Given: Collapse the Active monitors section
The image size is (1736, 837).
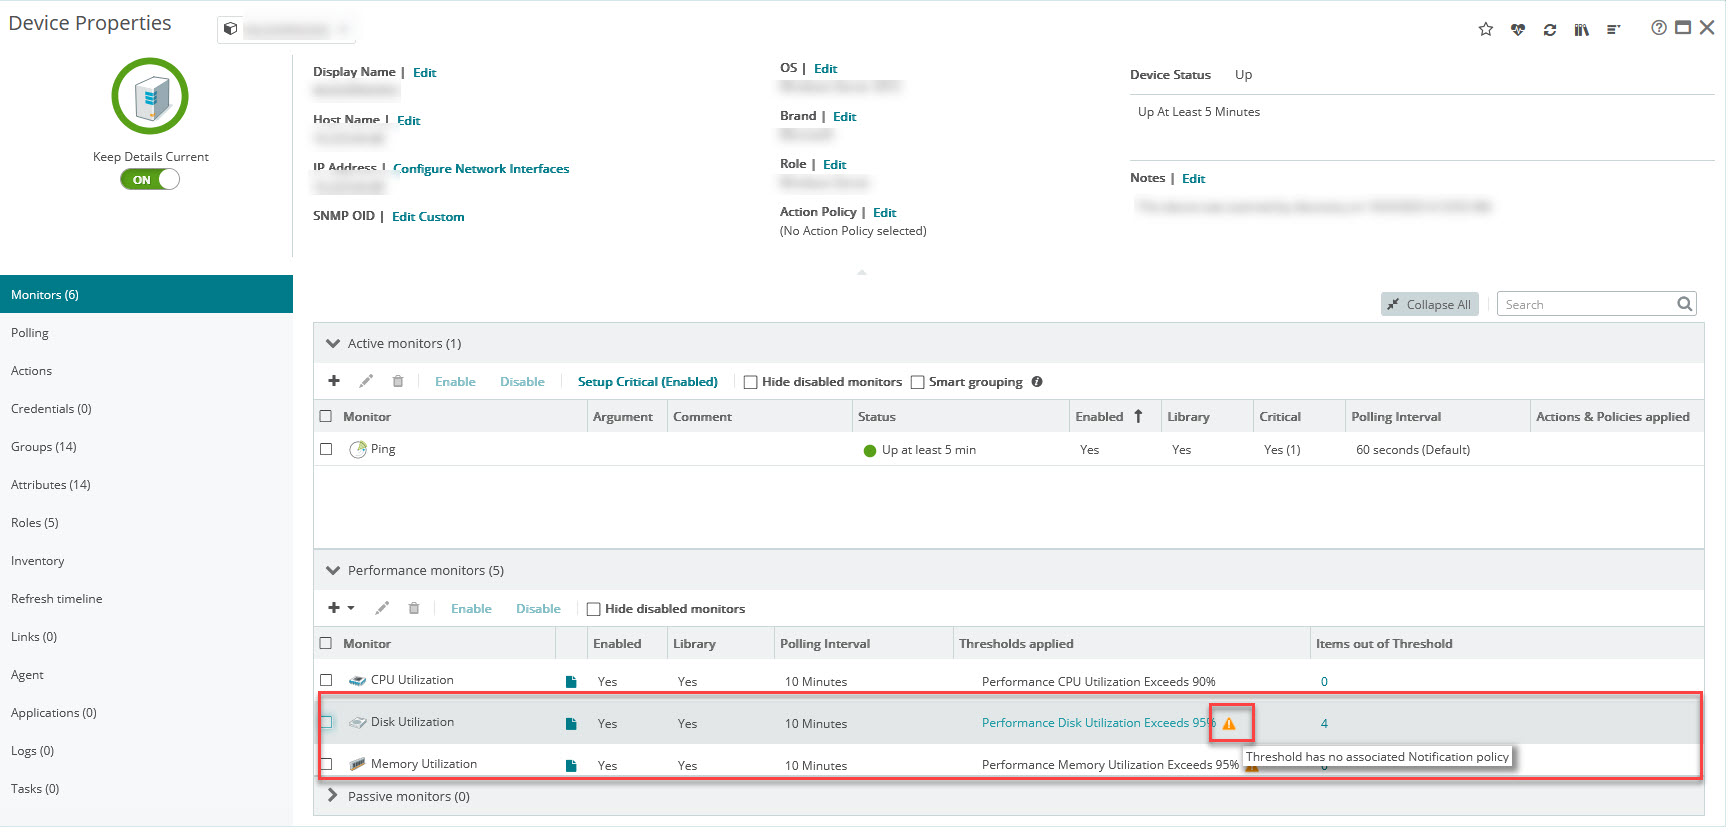Looking at the screenshot, I should 333,343.
